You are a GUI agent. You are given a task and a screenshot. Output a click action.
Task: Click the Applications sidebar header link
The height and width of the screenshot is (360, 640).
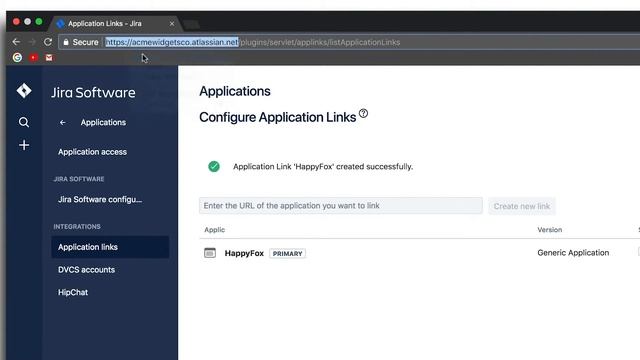point(103,122)
